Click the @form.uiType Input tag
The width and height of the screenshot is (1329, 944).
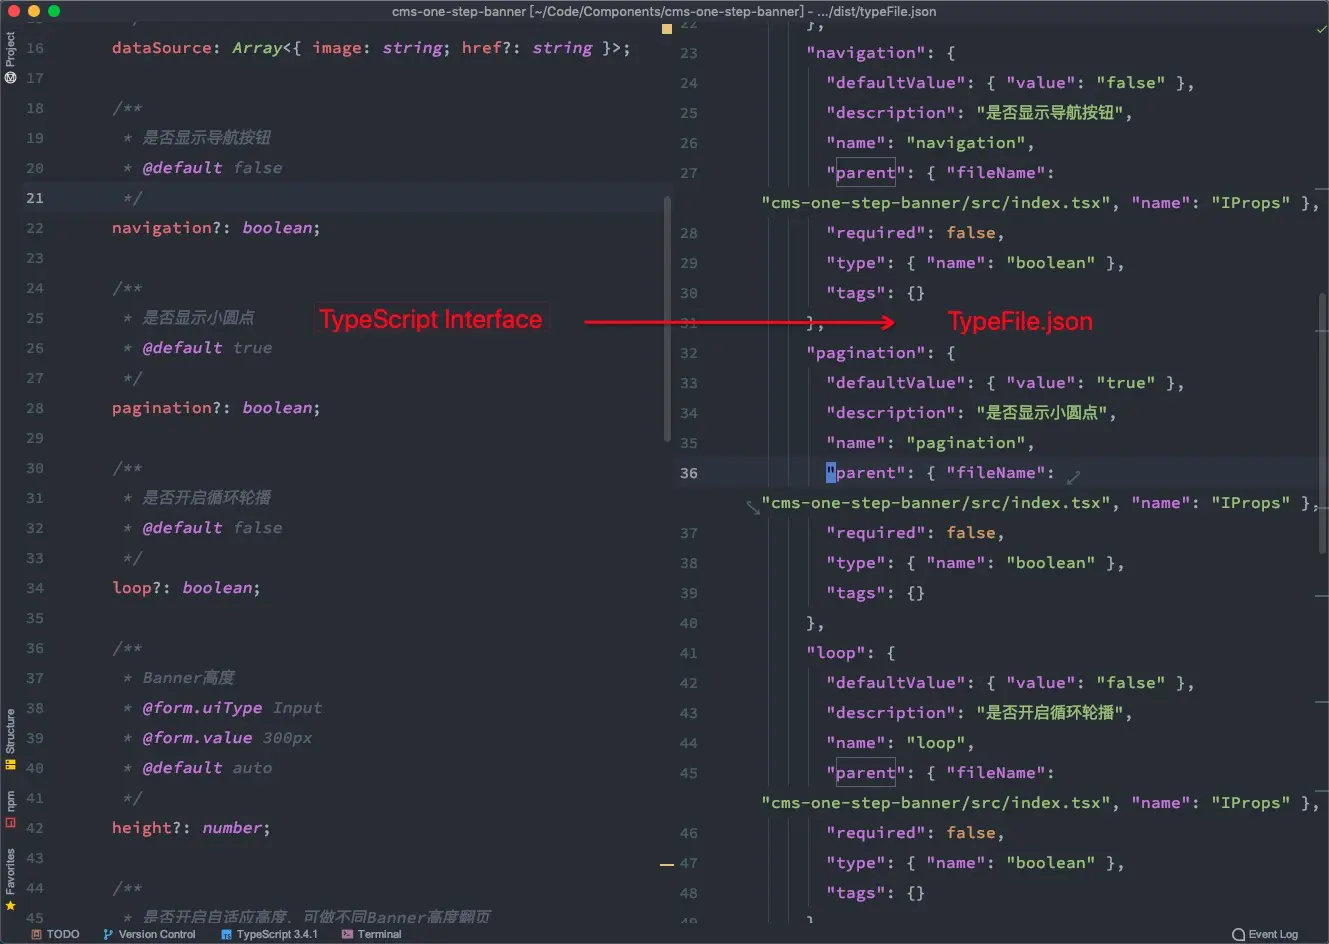click(232, 708)
